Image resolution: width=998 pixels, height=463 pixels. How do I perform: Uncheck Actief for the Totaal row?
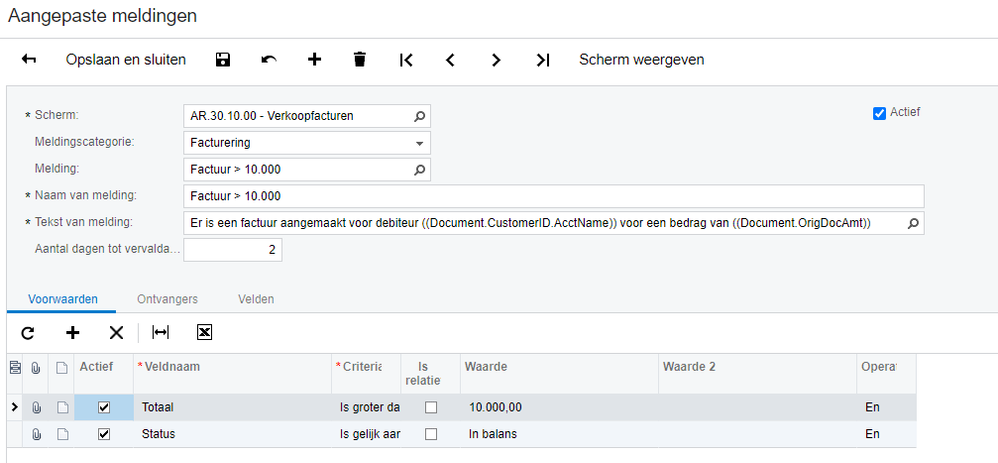point(104,408)
